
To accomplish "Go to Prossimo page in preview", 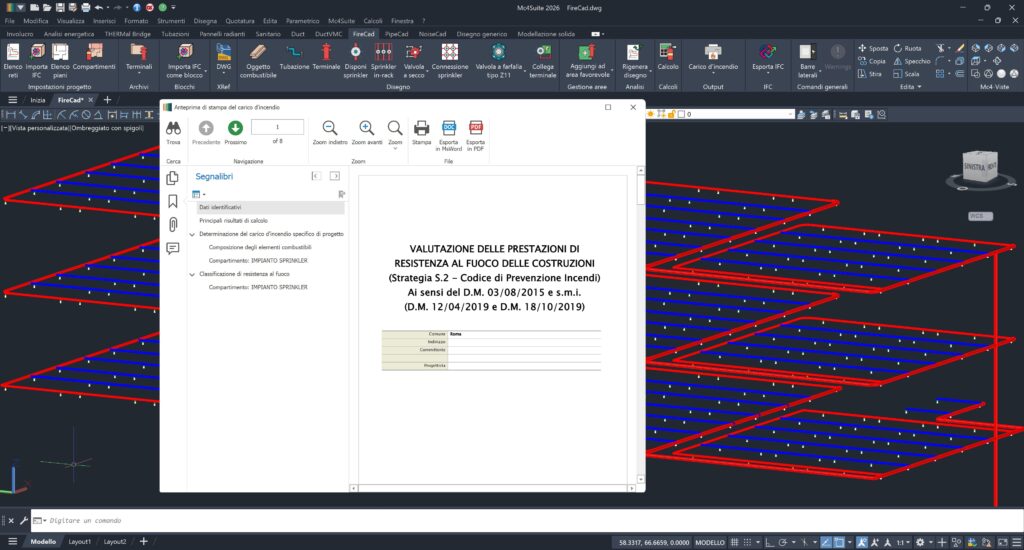I will [235, 133].
